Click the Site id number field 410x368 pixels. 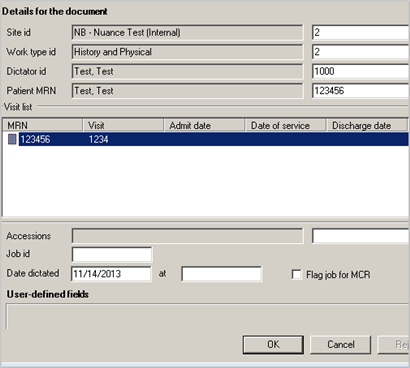361,33
